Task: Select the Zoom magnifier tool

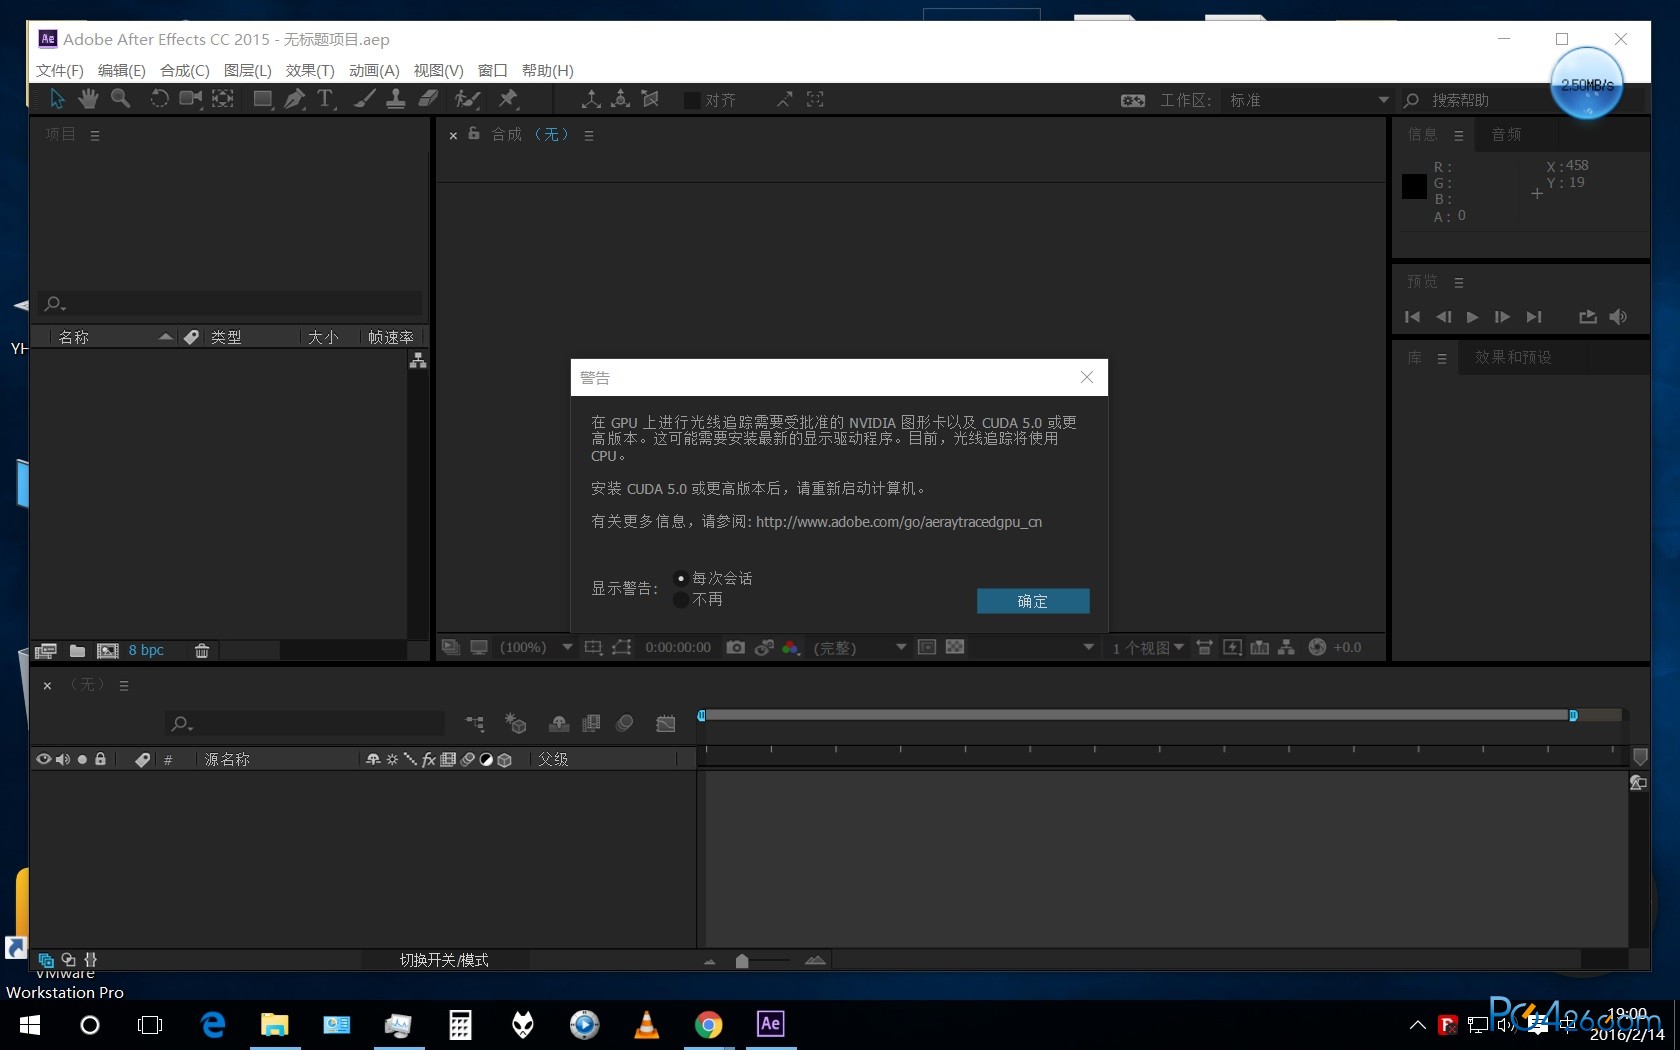Action: (120, 99)
